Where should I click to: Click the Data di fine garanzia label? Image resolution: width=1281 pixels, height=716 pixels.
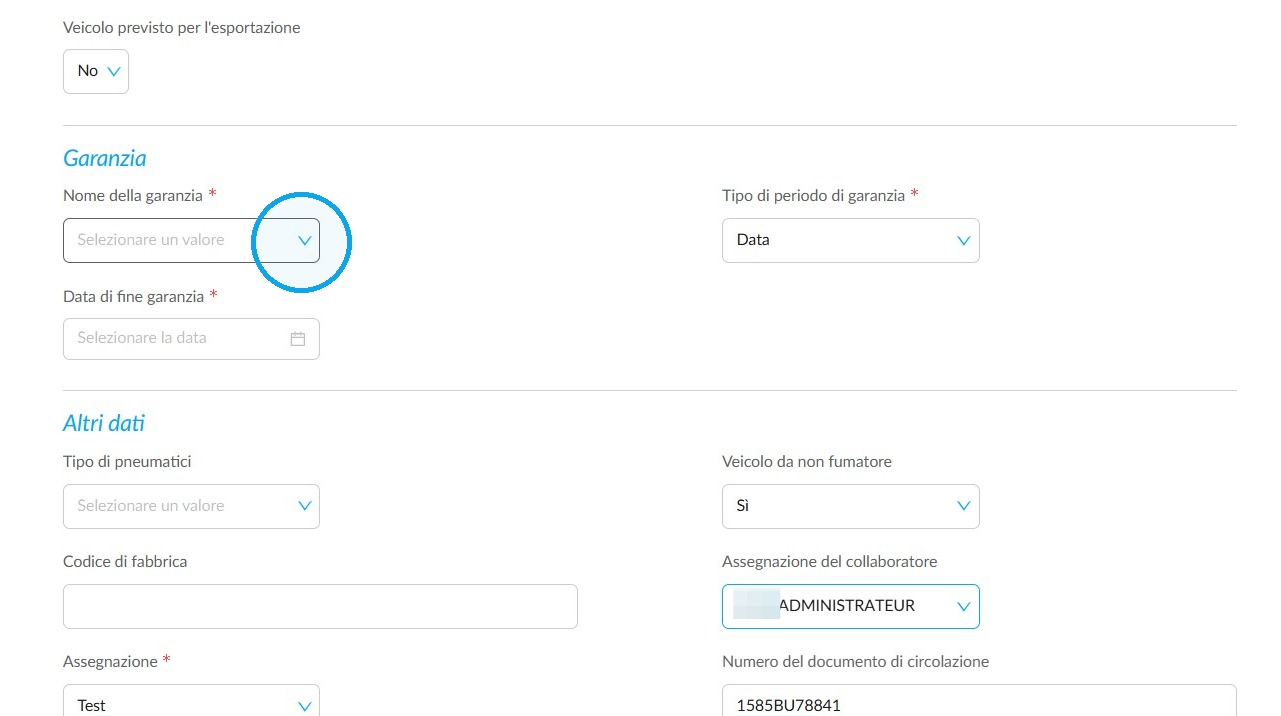tap(134, 297)
